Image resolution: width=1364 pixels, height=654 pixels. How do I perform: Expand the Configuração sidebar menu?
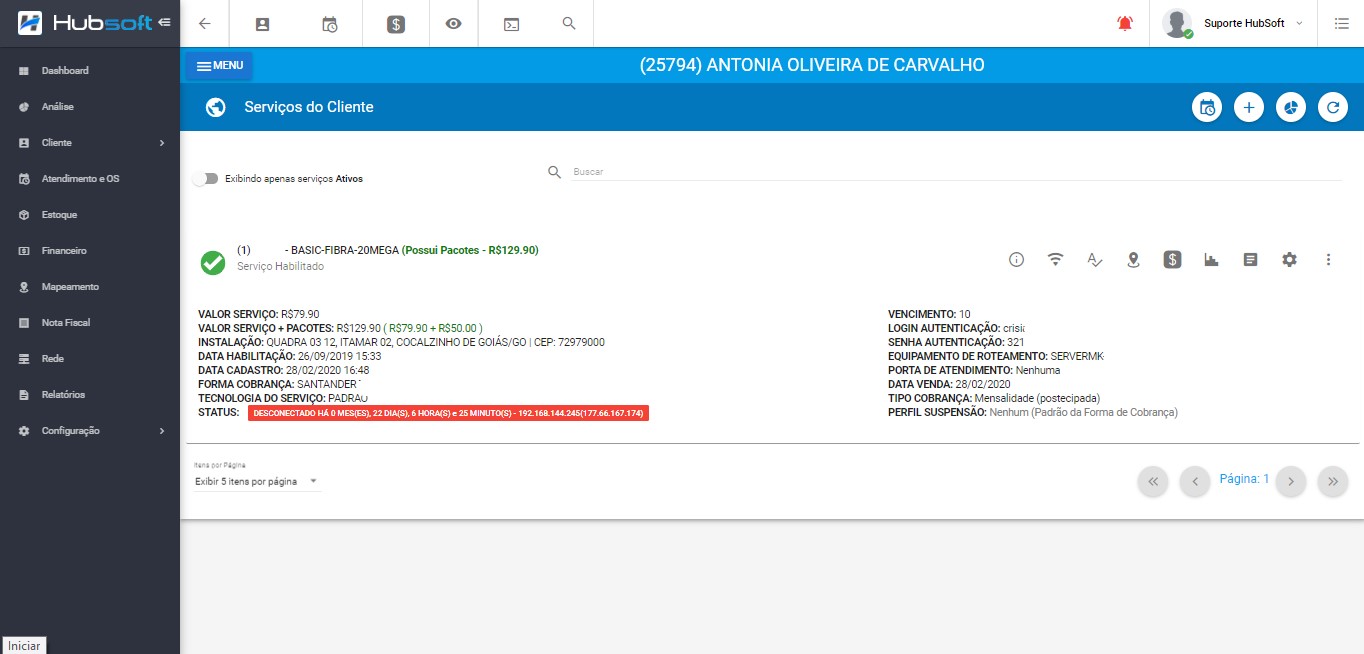(x=90, y=431)
